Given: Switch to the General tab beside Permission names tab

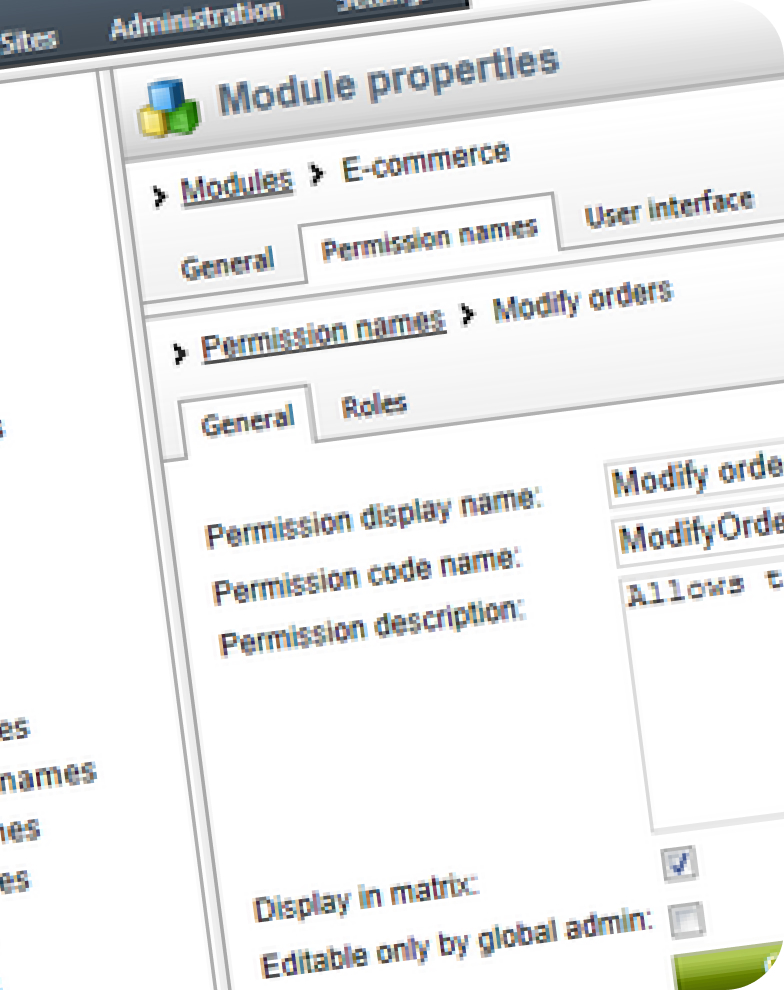Looking at the screenshot, I should pyautogui.click(x=227, y=264).
